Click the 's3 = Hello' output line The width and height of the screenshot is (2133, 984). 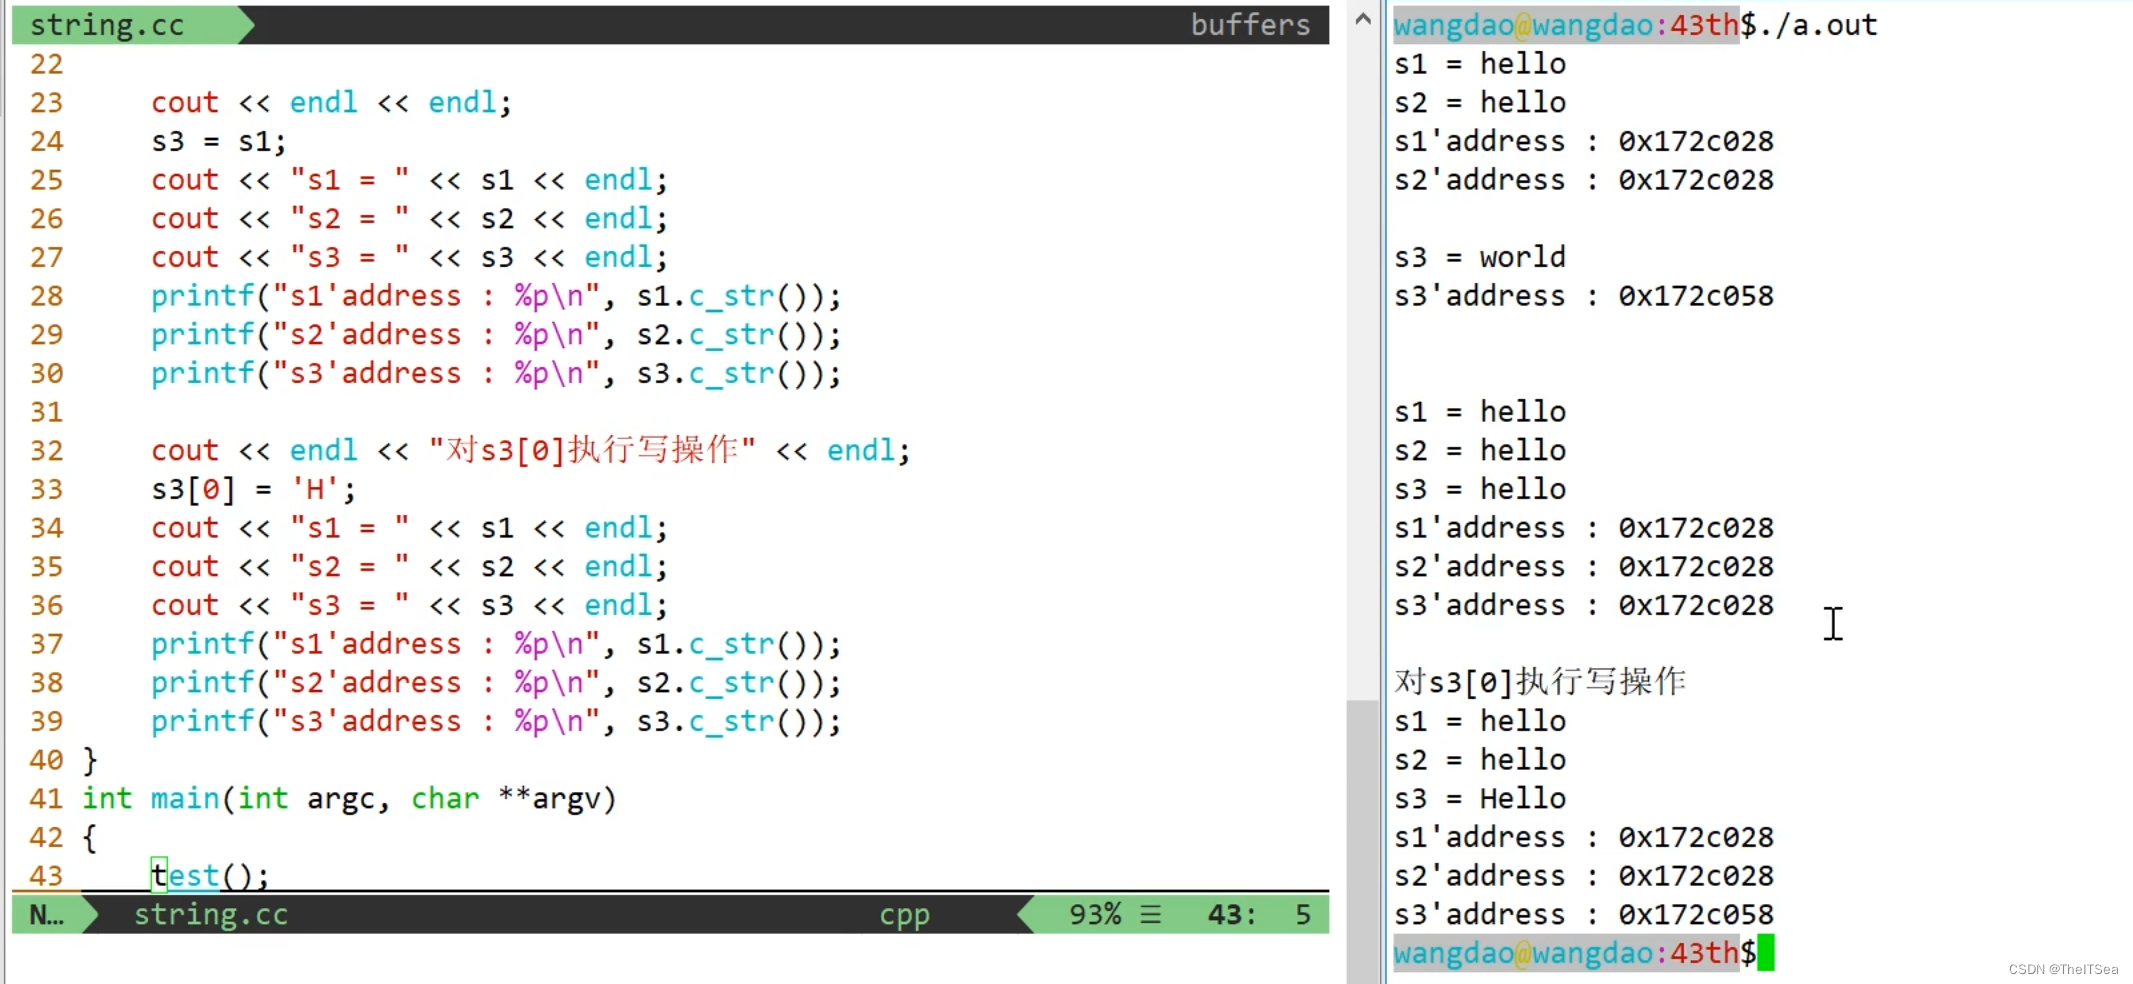pos(1480,799)
